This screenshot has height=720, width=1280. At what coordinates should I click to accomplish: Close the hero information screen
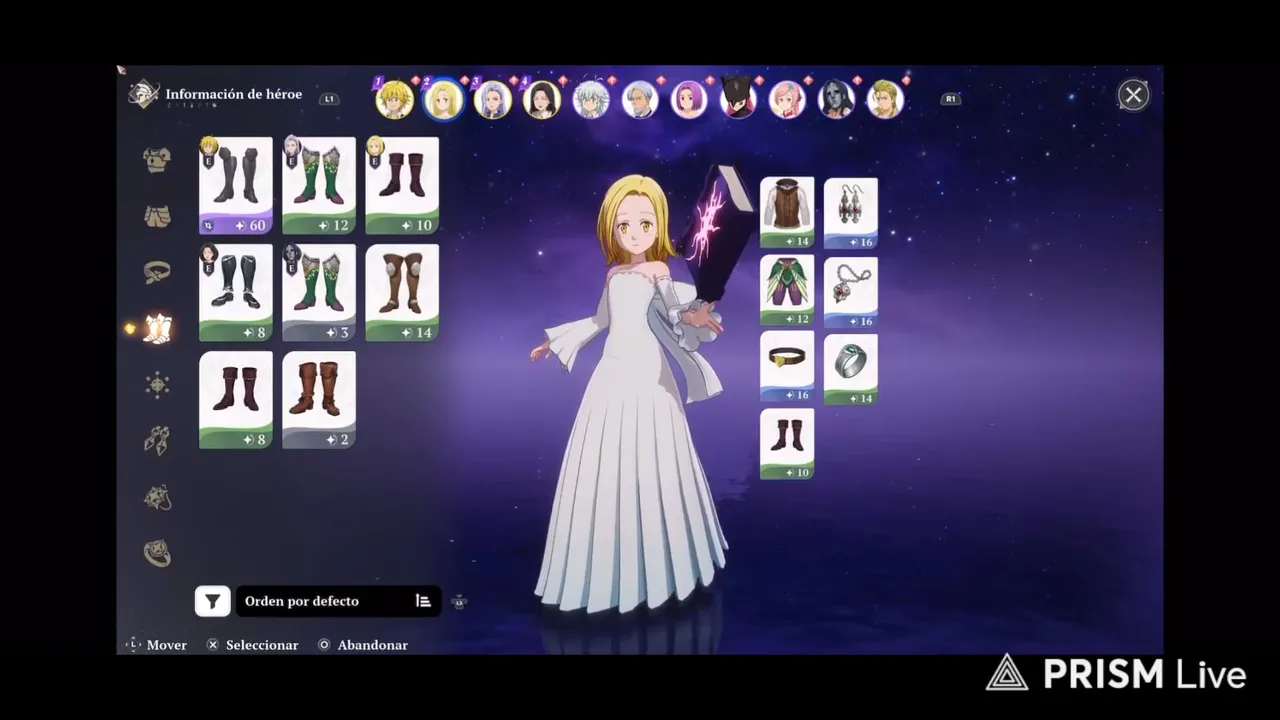coord(1133,95)
